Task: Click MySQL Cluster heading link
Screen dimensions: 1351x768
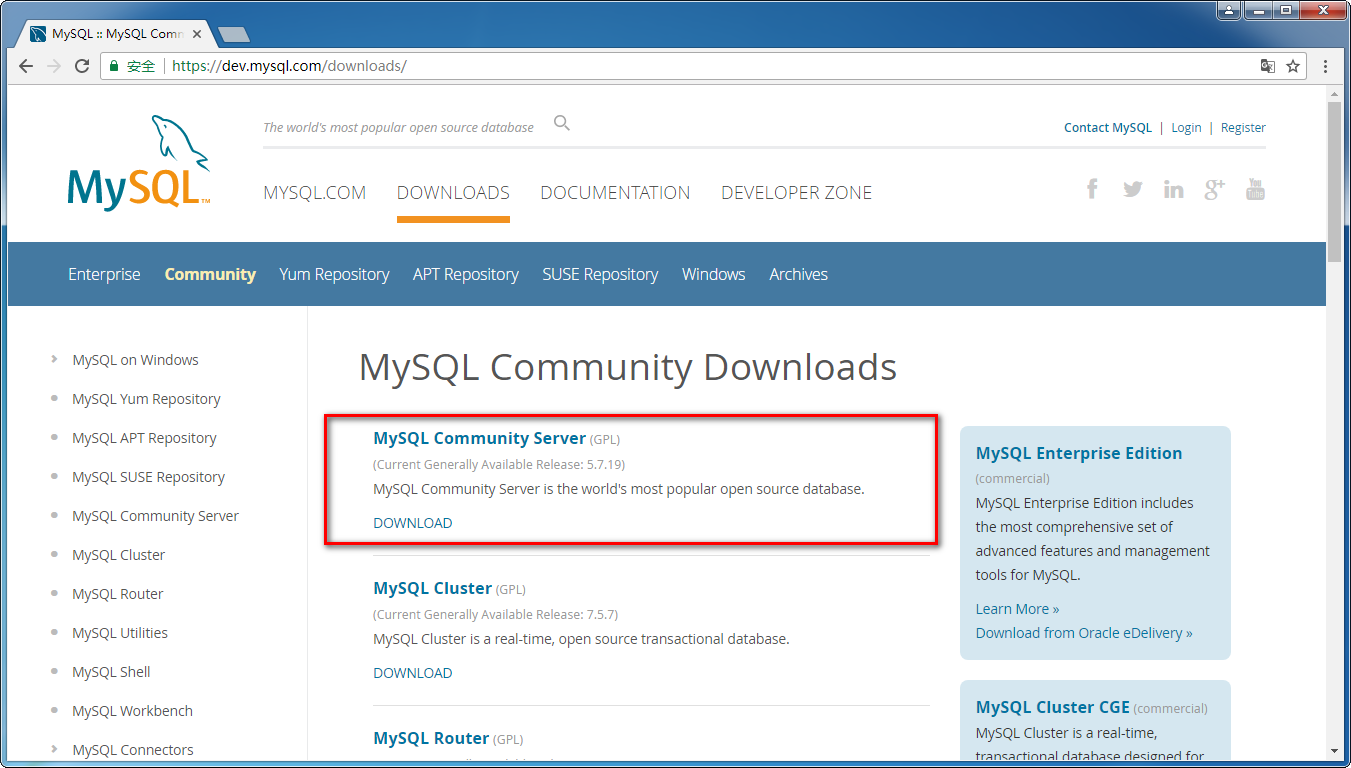Action: [432, 588]
